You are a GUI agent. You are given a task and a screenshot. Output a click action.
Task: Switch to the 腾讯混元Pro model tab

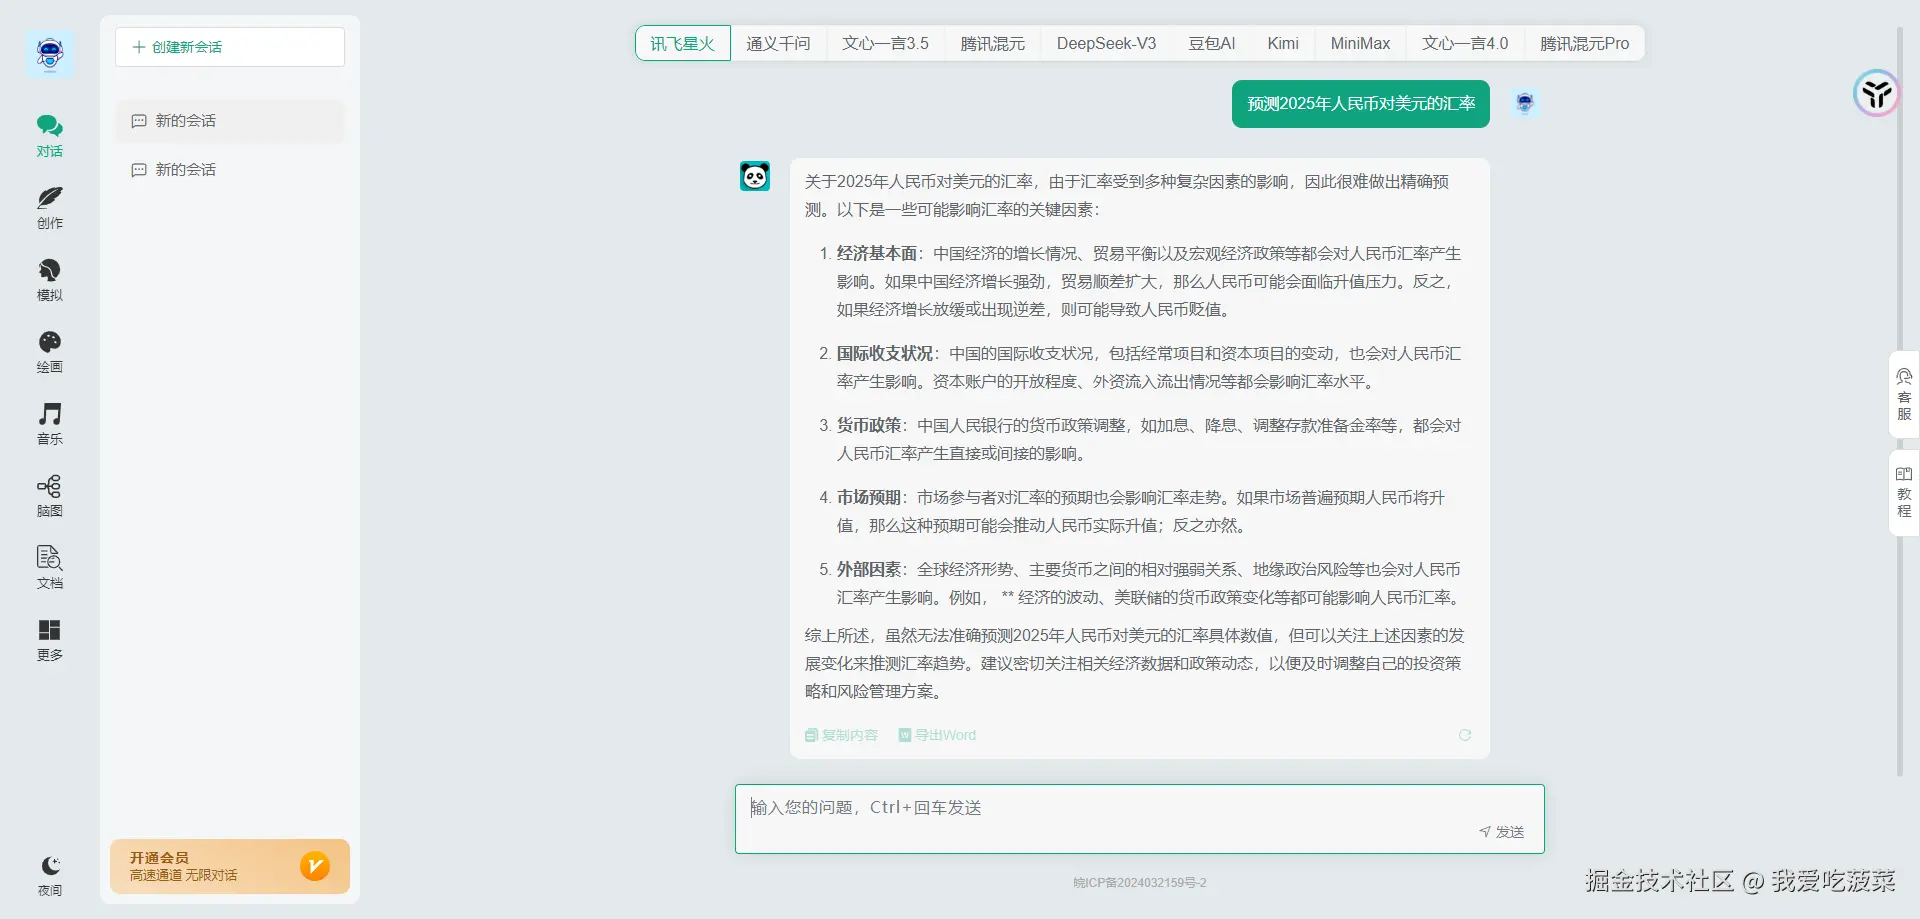coord(1584,43)
